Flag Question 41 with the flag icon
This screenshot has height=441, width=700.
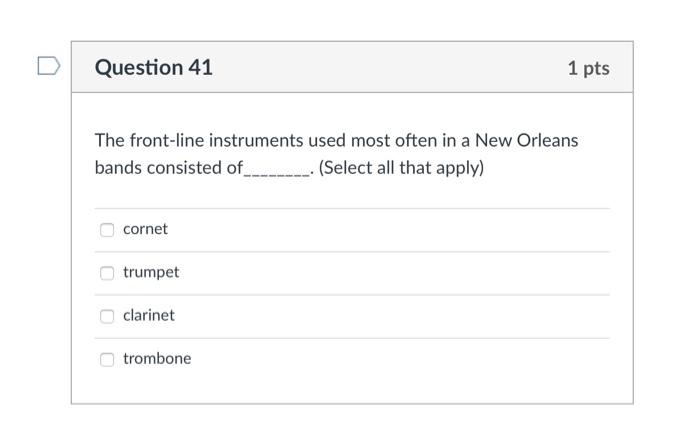point(48,67)
